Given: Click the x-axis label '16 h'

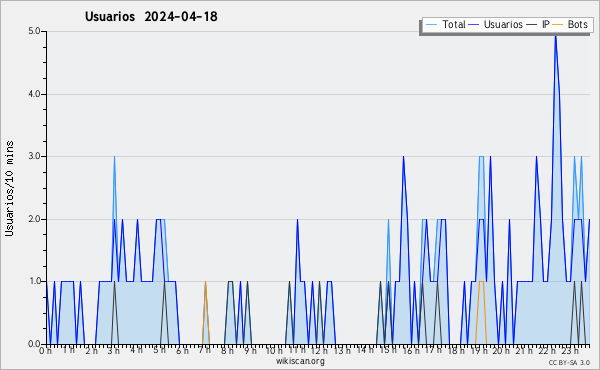Looking at the screenshot, I should pos(411,351).
